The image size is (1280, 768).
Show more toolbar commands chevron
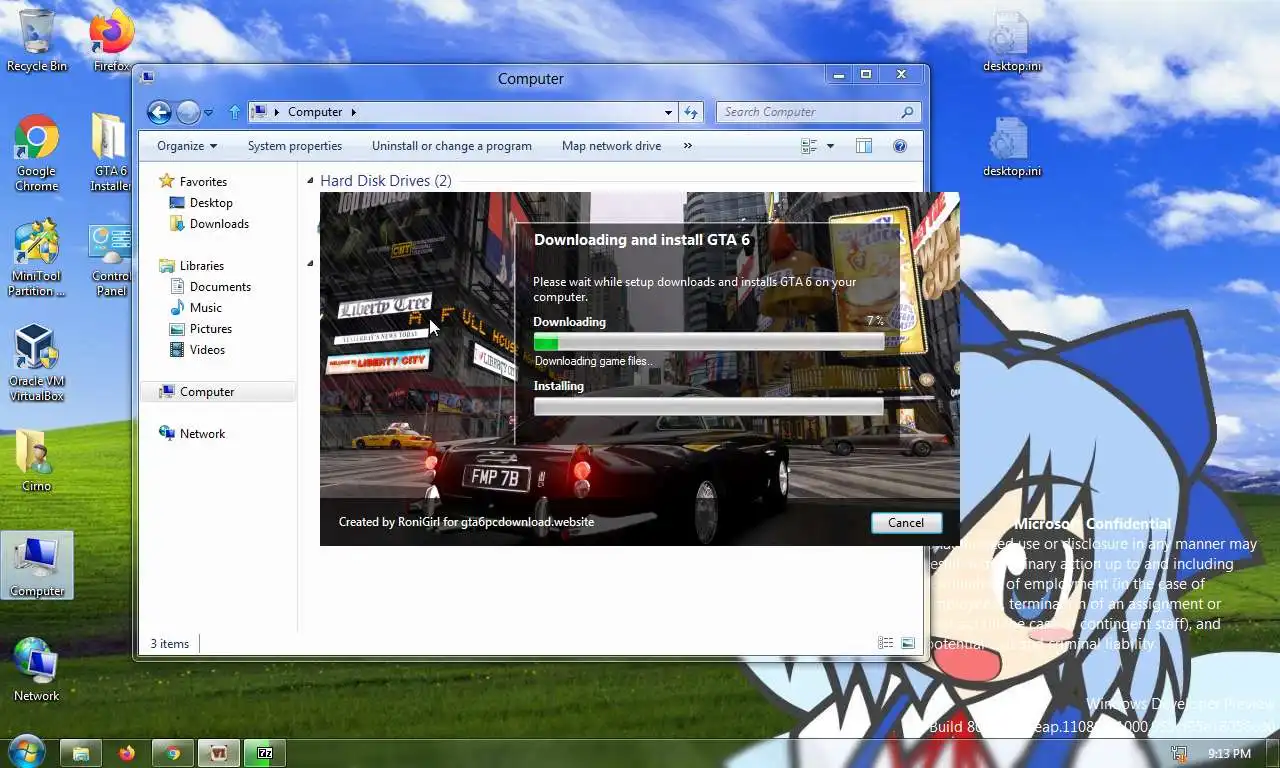point(687,146)
